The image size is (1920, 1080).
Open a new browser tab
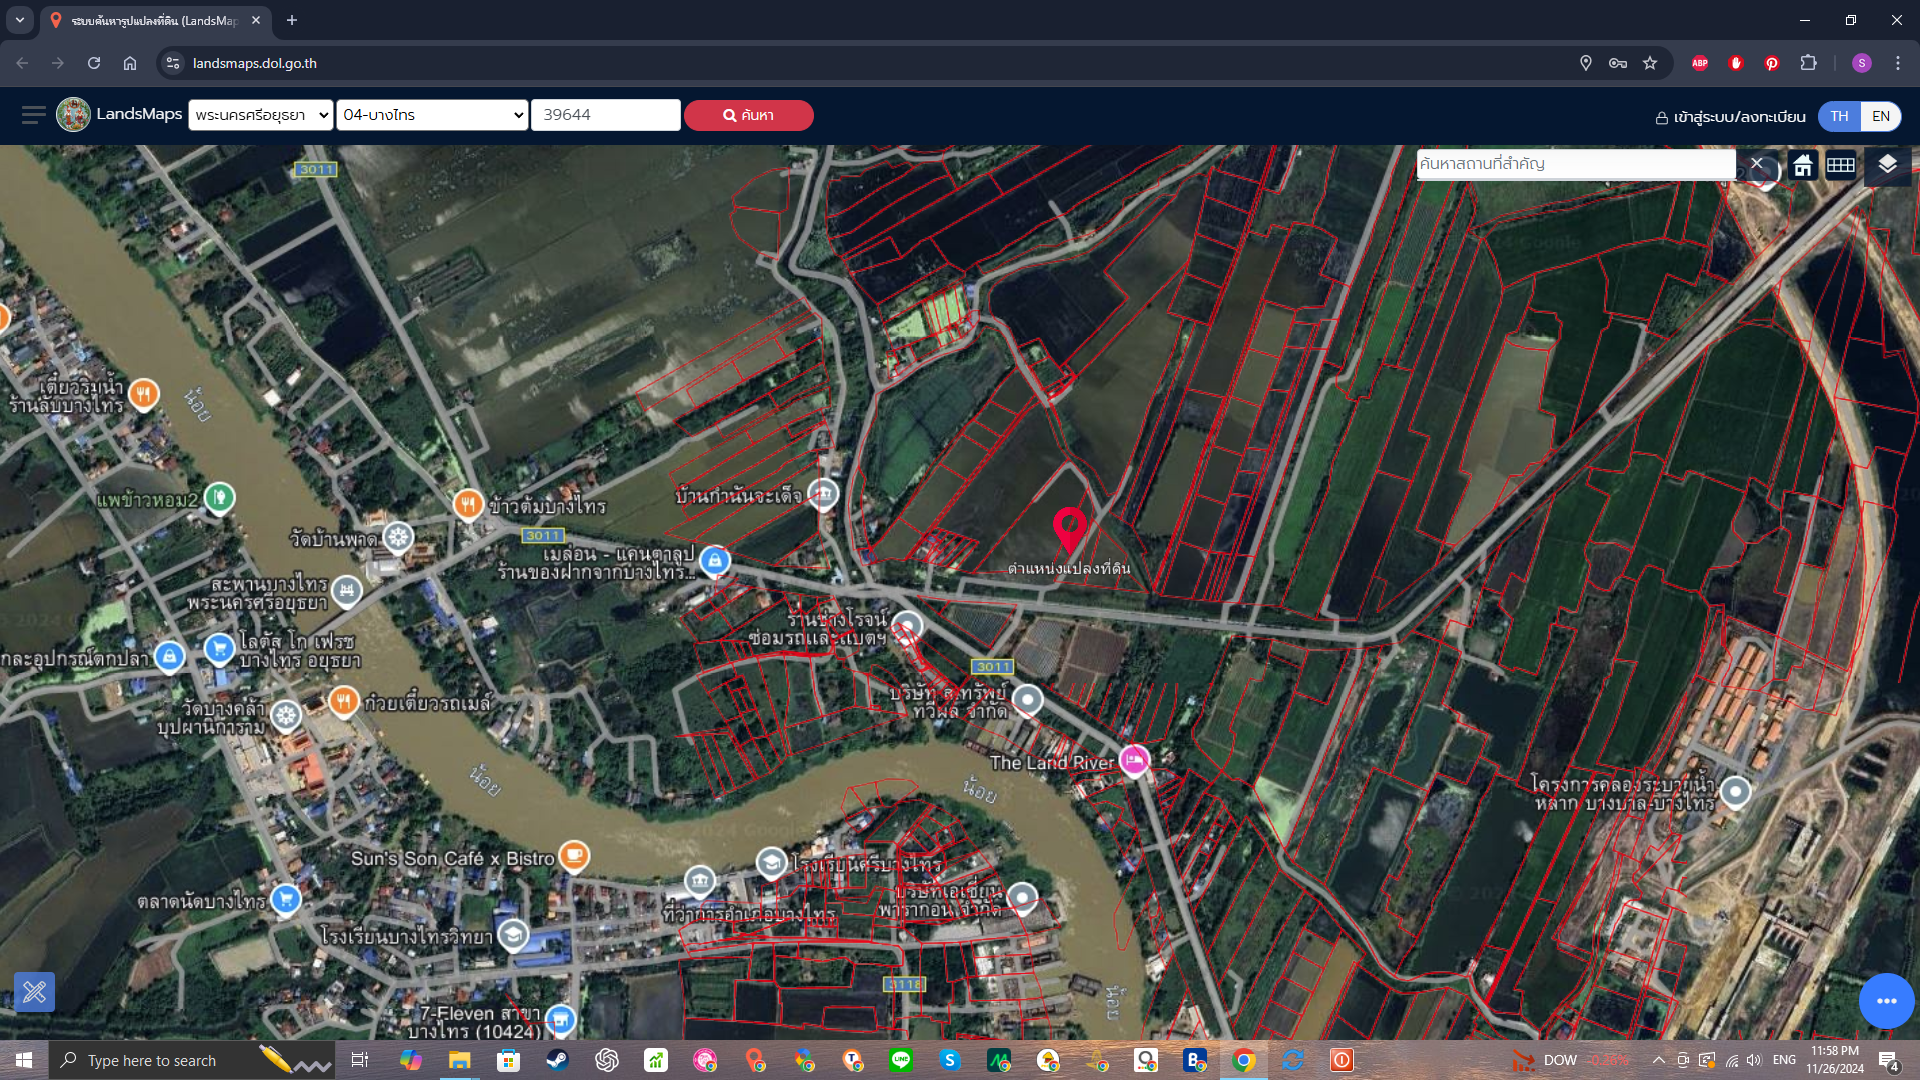pyautogui.click(x=292, y=20)
